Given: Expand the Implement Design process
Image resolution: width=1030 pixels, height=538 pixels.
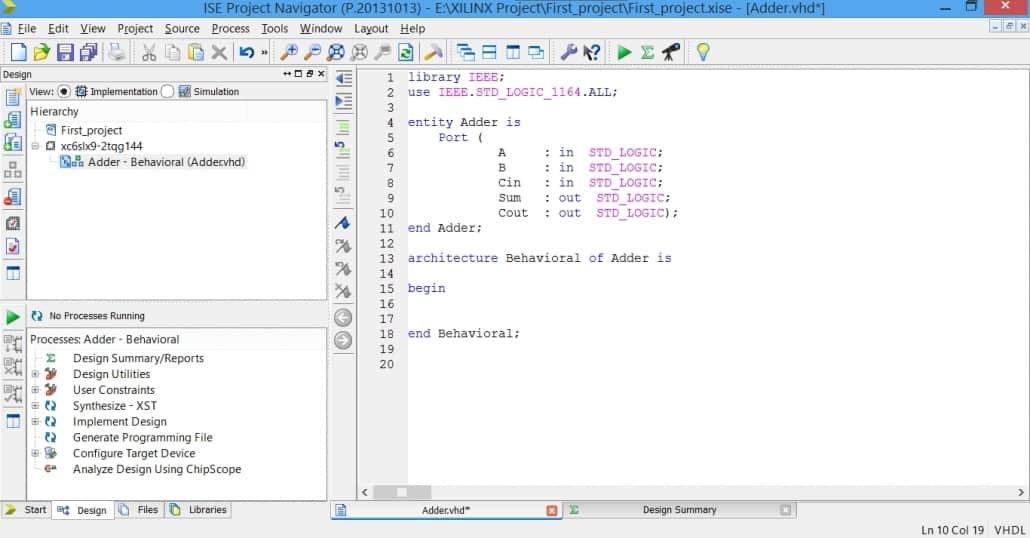Looking at the screenshot, I should pos(35,422).
